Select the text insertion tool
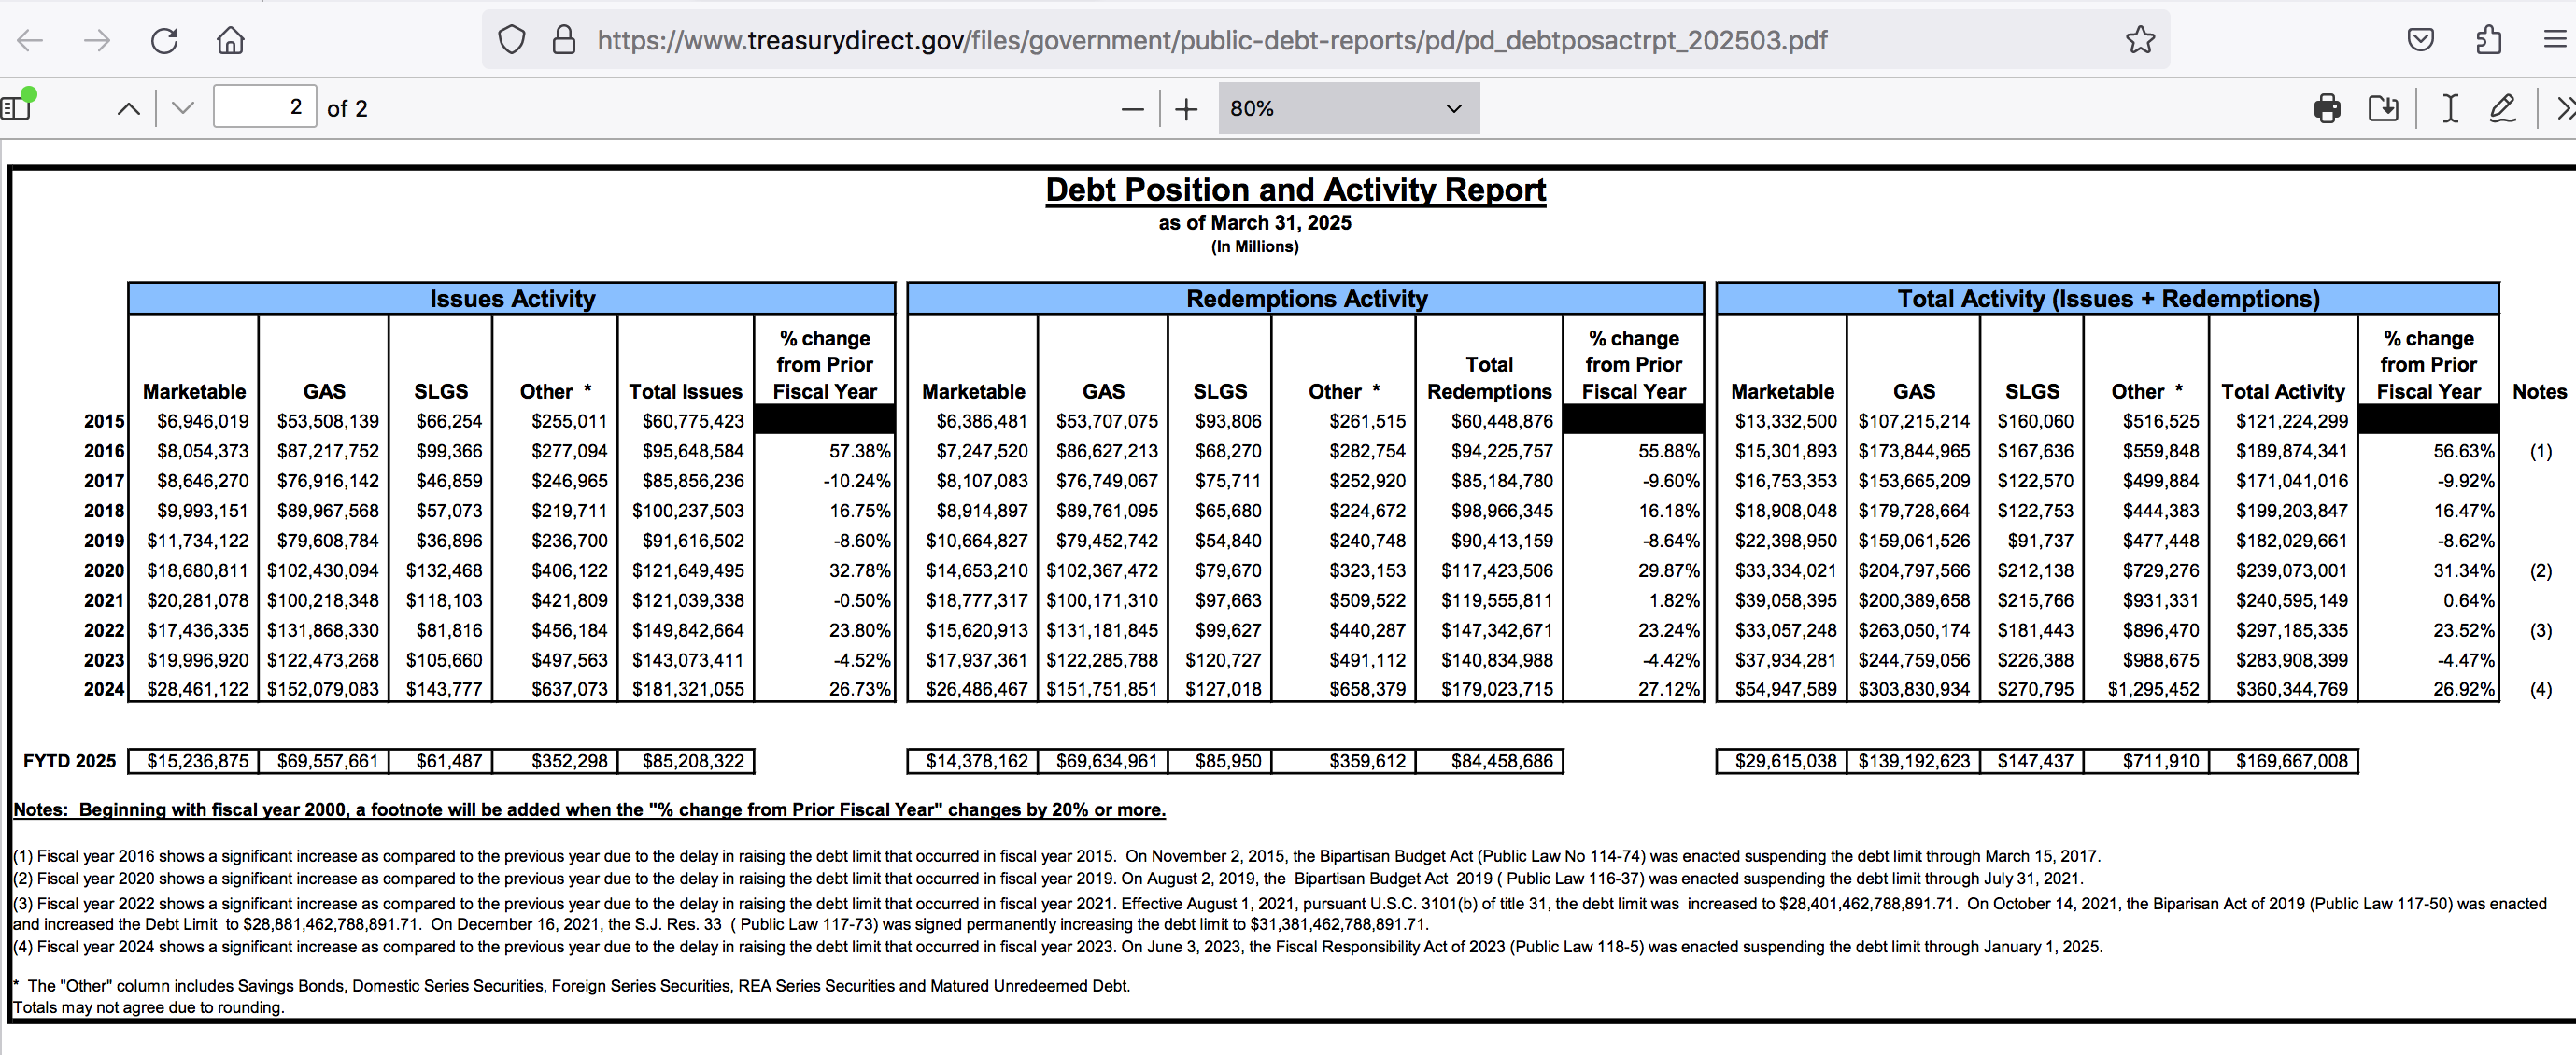Image resolution: width=2576 pixels, height=1055 pixels. click(x=2450, y=108)
